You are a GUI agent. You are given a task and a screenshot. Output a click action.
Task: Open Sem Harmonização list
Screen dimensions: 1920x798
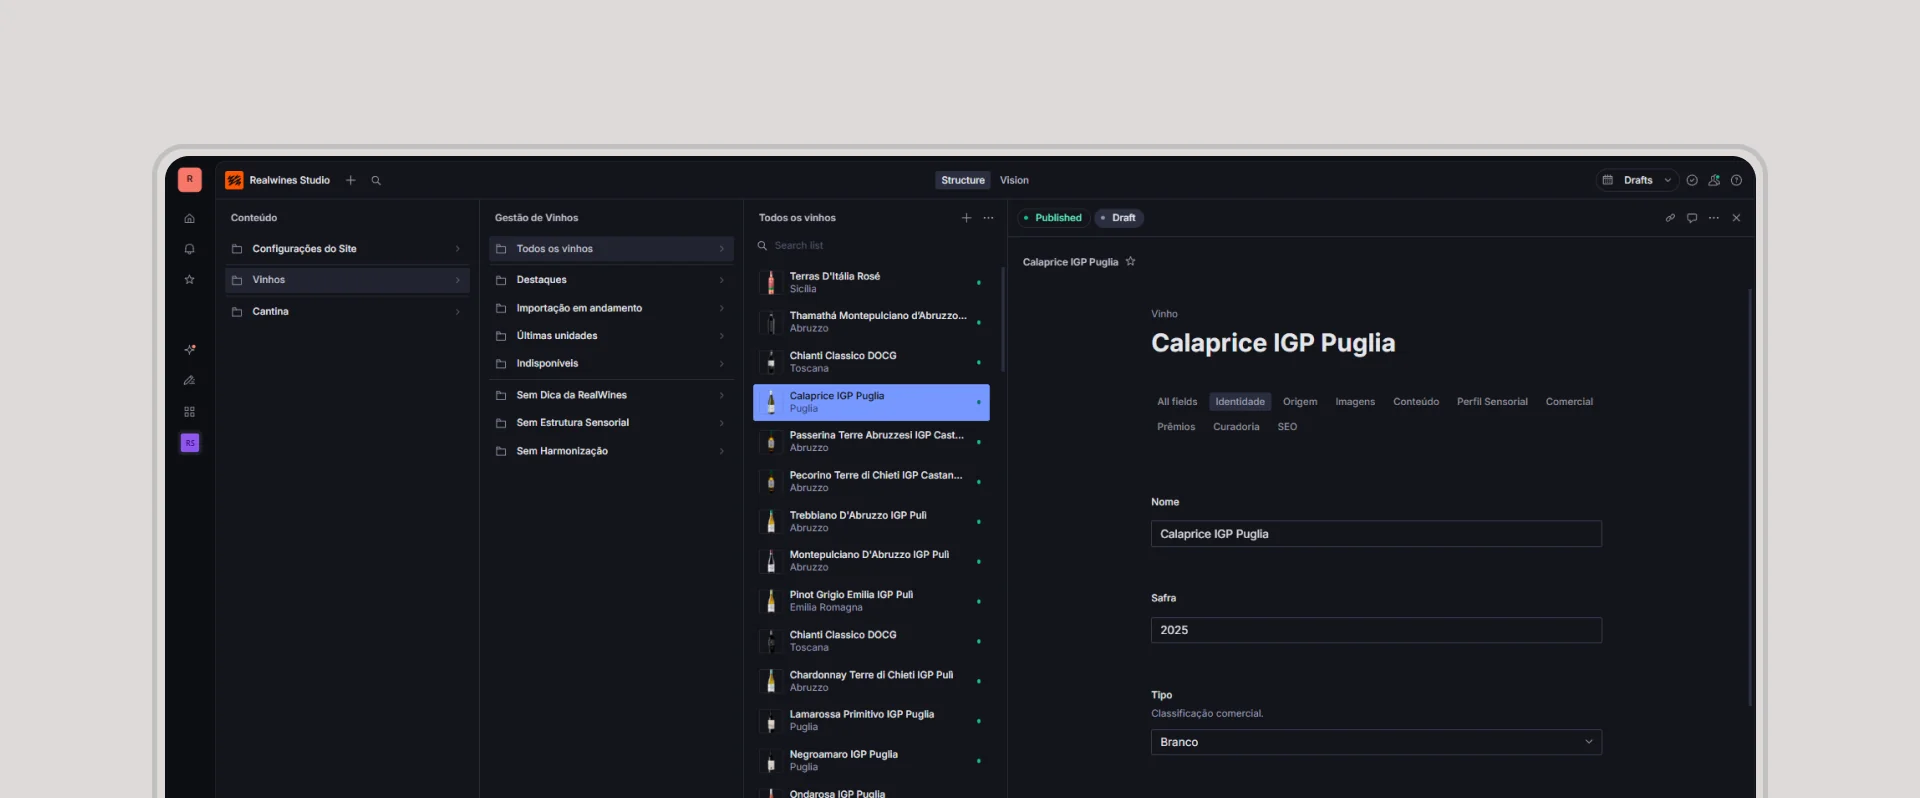611,451
